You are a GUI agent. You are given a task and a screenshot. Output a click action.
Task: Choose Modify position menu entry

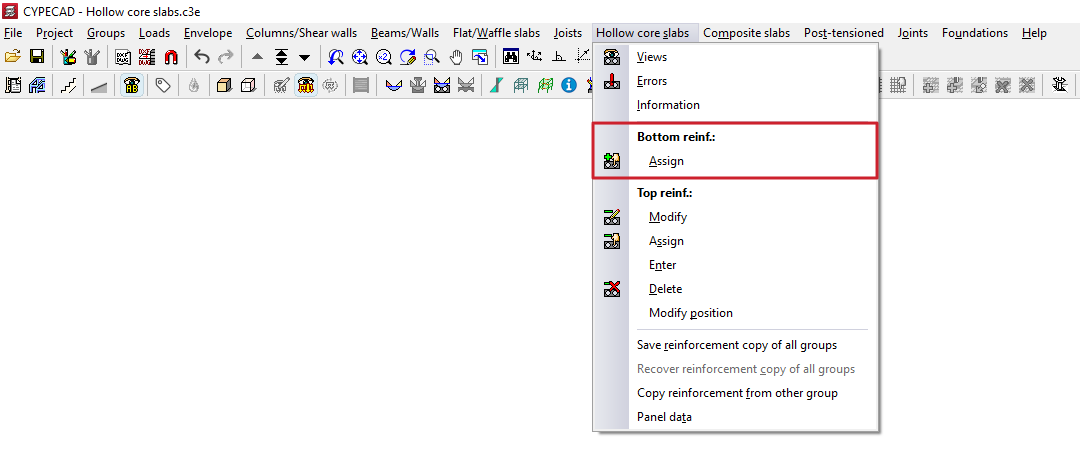click(735, 314)
